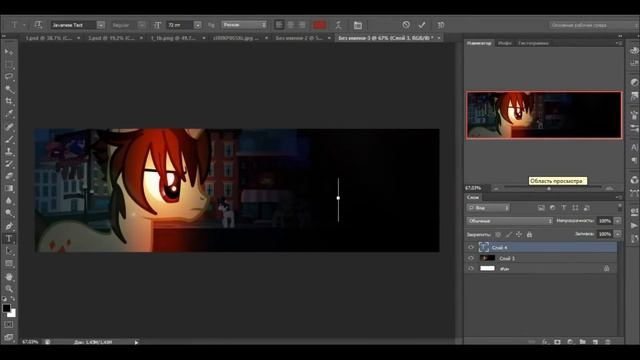Convert text to 3D
The width and height of the screenshot is (640, 360).
(x=440, y=25)
